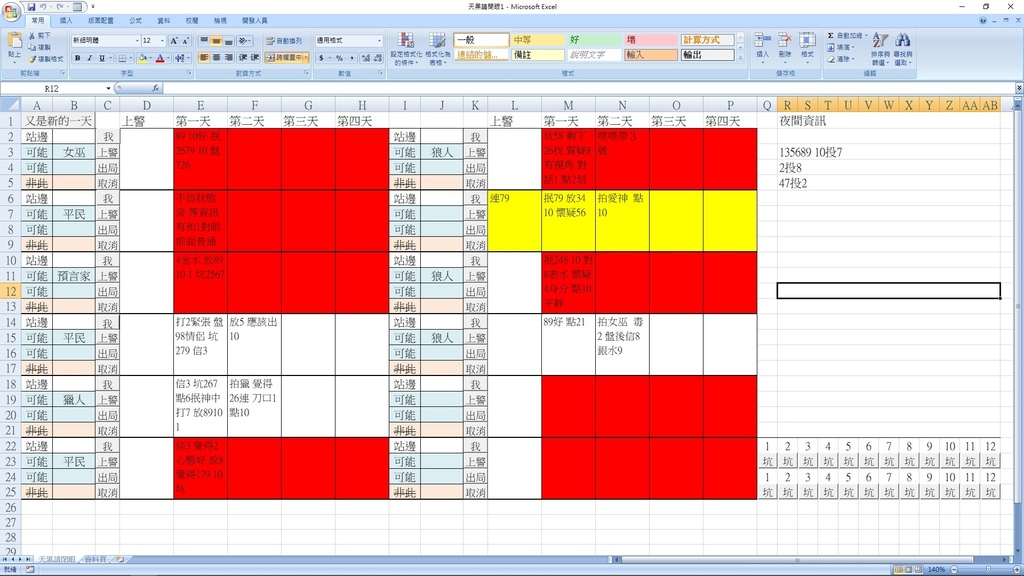
Task: Insert function via fx button
Action: (155, 88)
